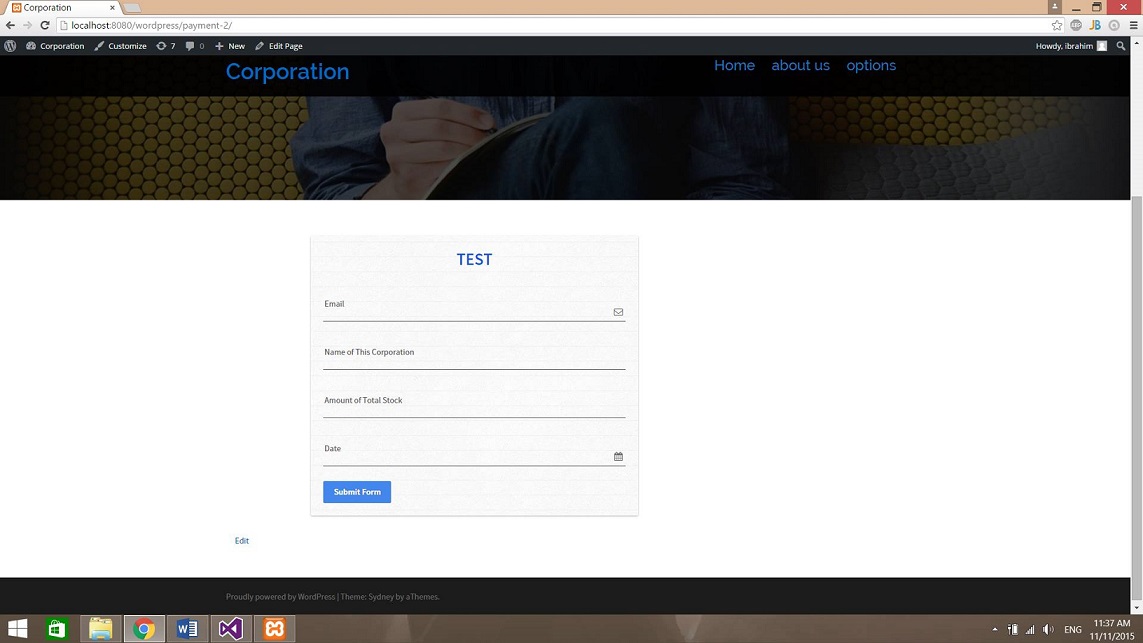This screenshot has height=643, width=1143.
Task: Show hidden system tray icons
Action: 995,630
